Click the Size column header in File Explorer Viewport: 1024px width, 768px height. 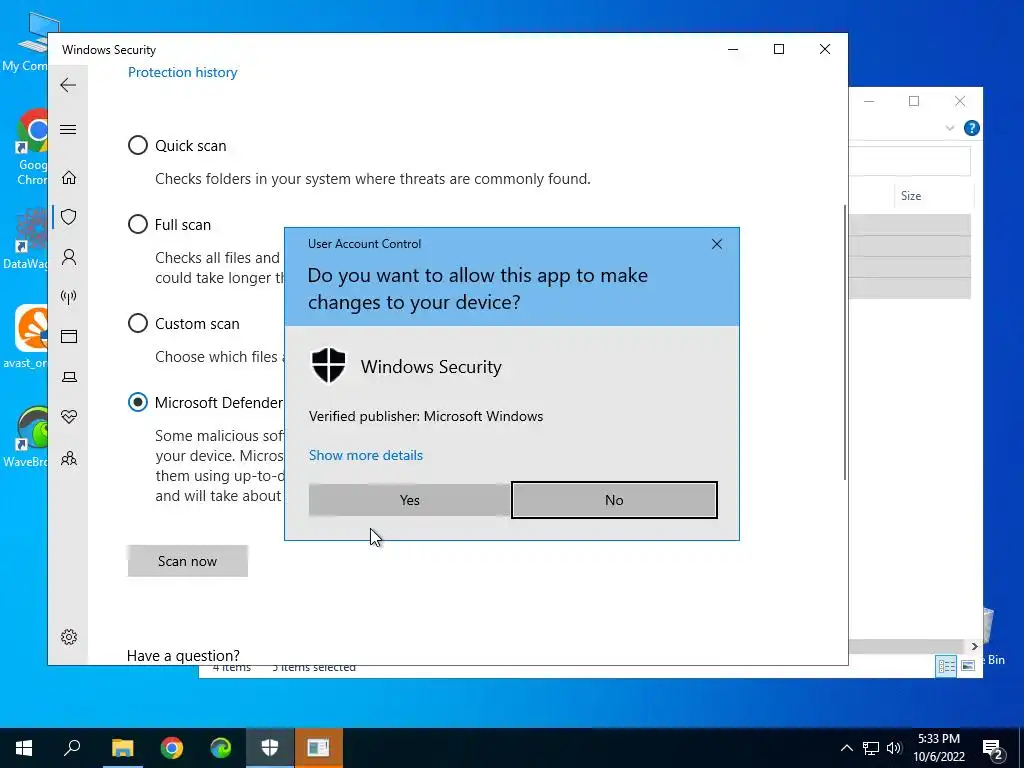933,196
